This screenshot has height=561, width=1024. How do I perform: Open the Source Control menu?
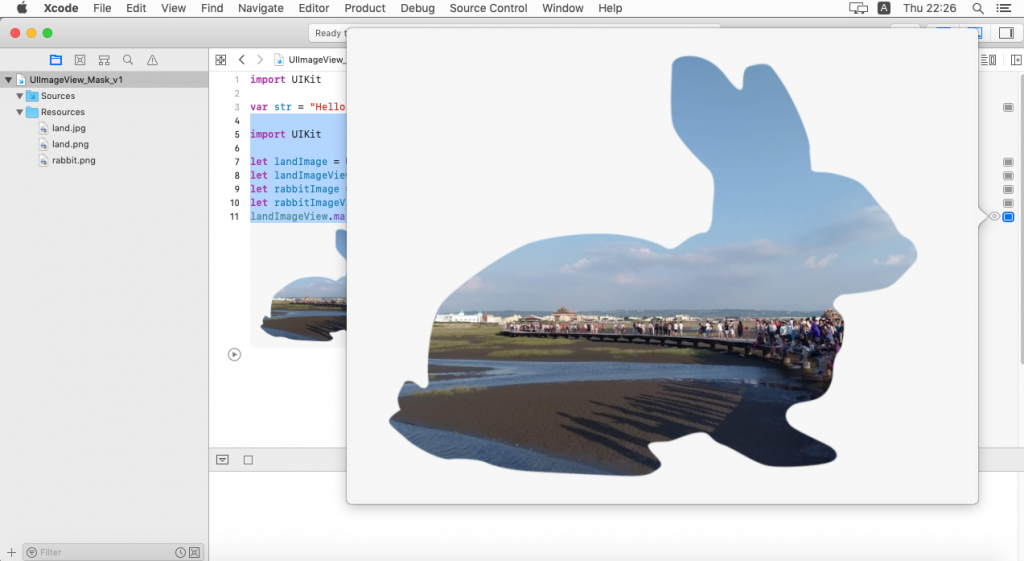pos(488,8)
